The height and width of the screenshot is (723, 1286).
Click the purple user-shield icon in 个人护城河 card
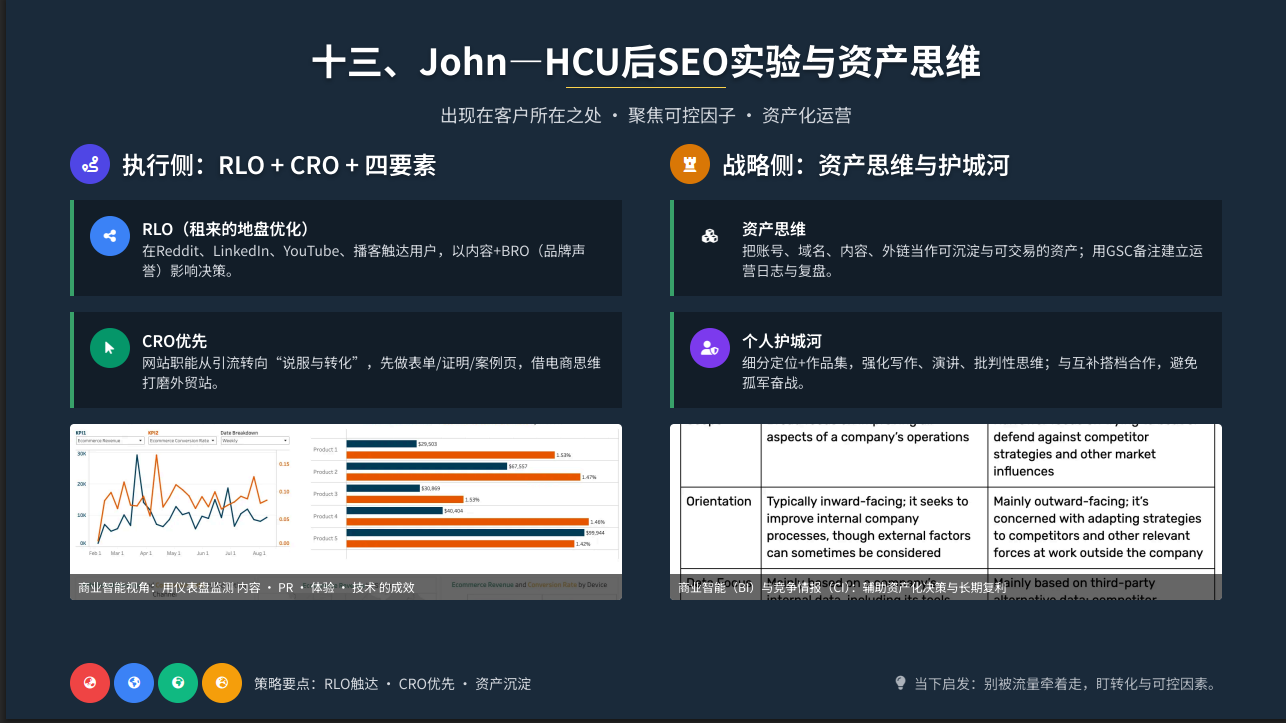coord(710,348)
